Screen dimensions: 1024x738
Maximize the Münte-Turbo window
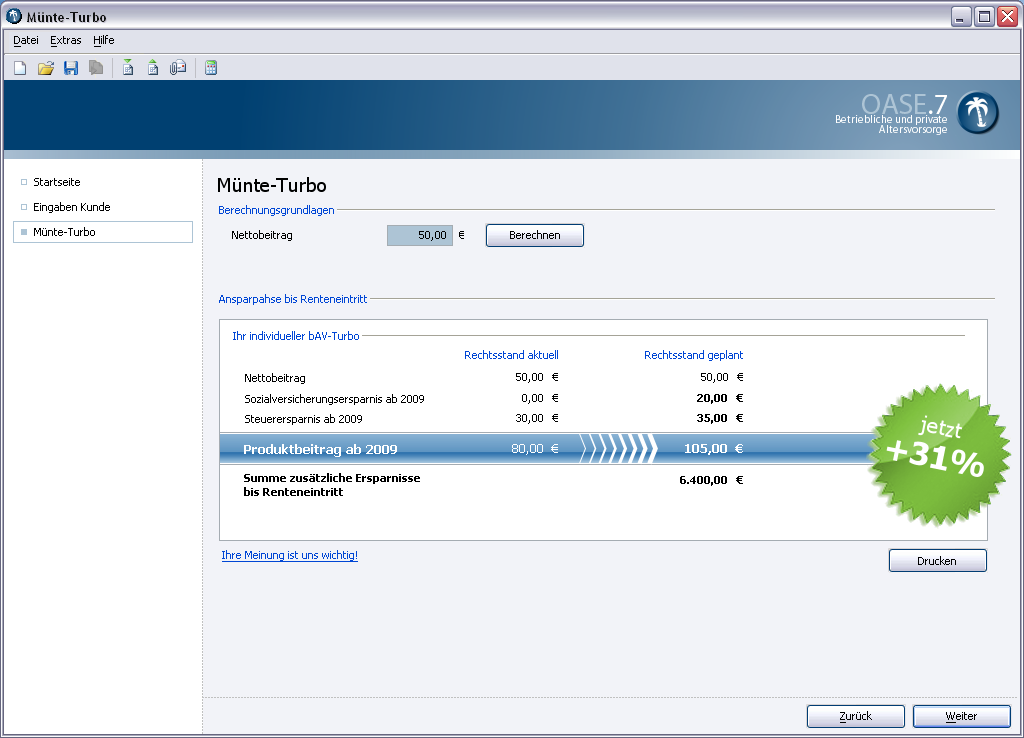pos(984,17)
